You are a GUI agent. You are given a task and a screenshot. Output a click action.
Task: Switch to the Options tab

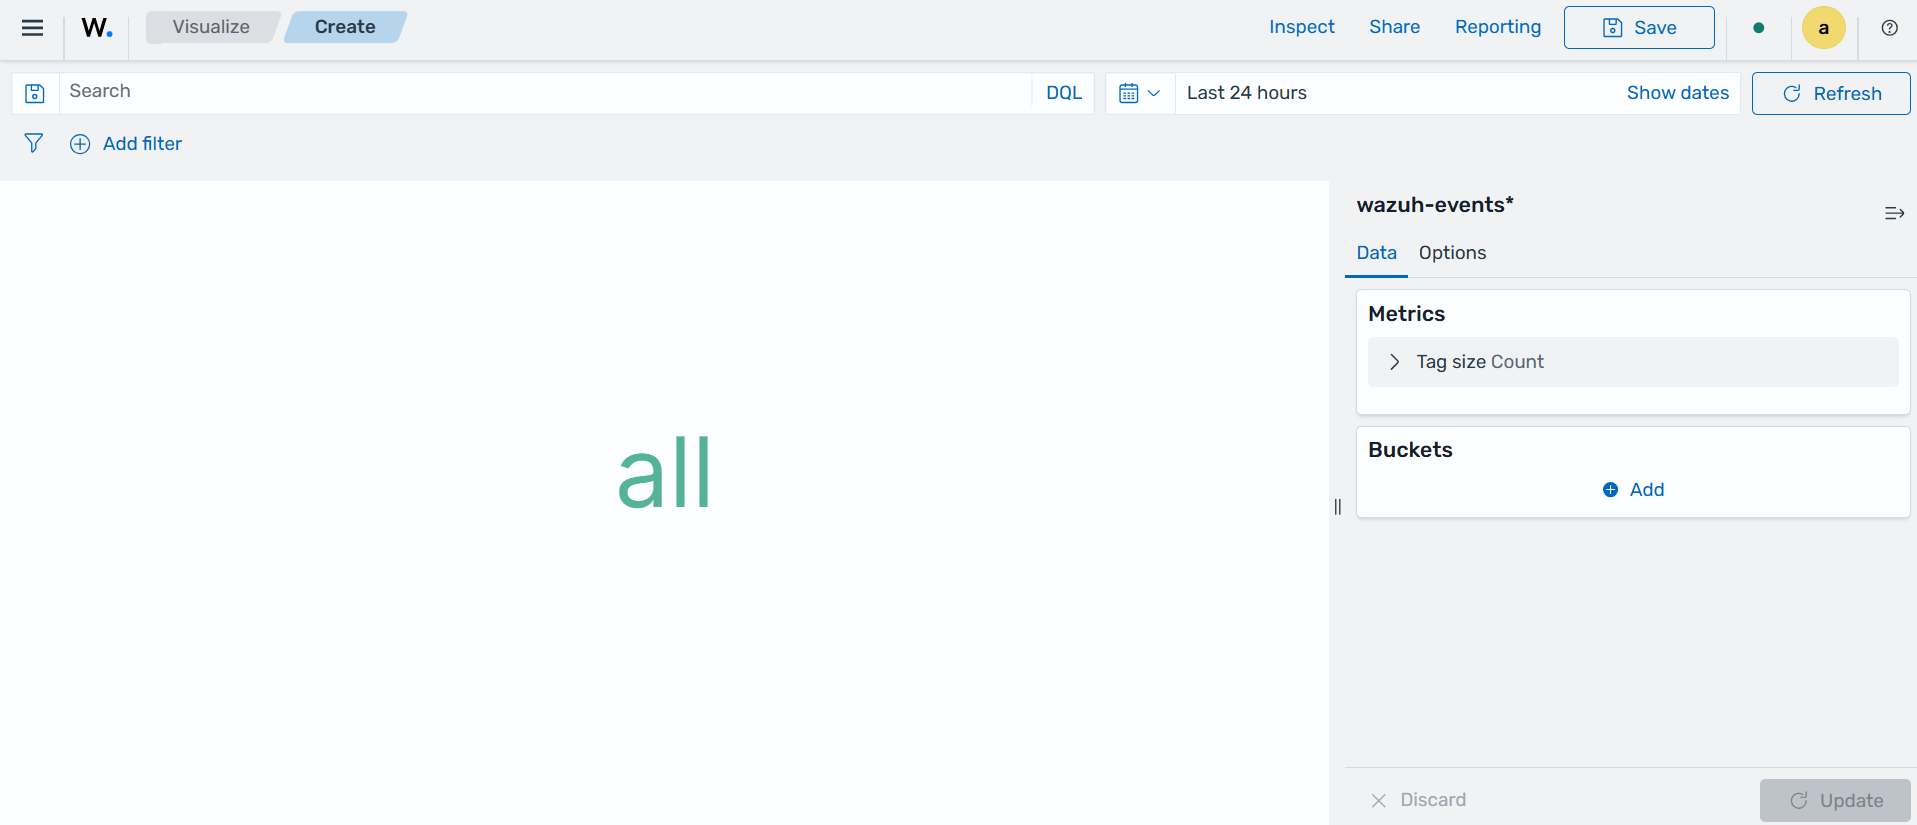click(x=1452, y=253)
